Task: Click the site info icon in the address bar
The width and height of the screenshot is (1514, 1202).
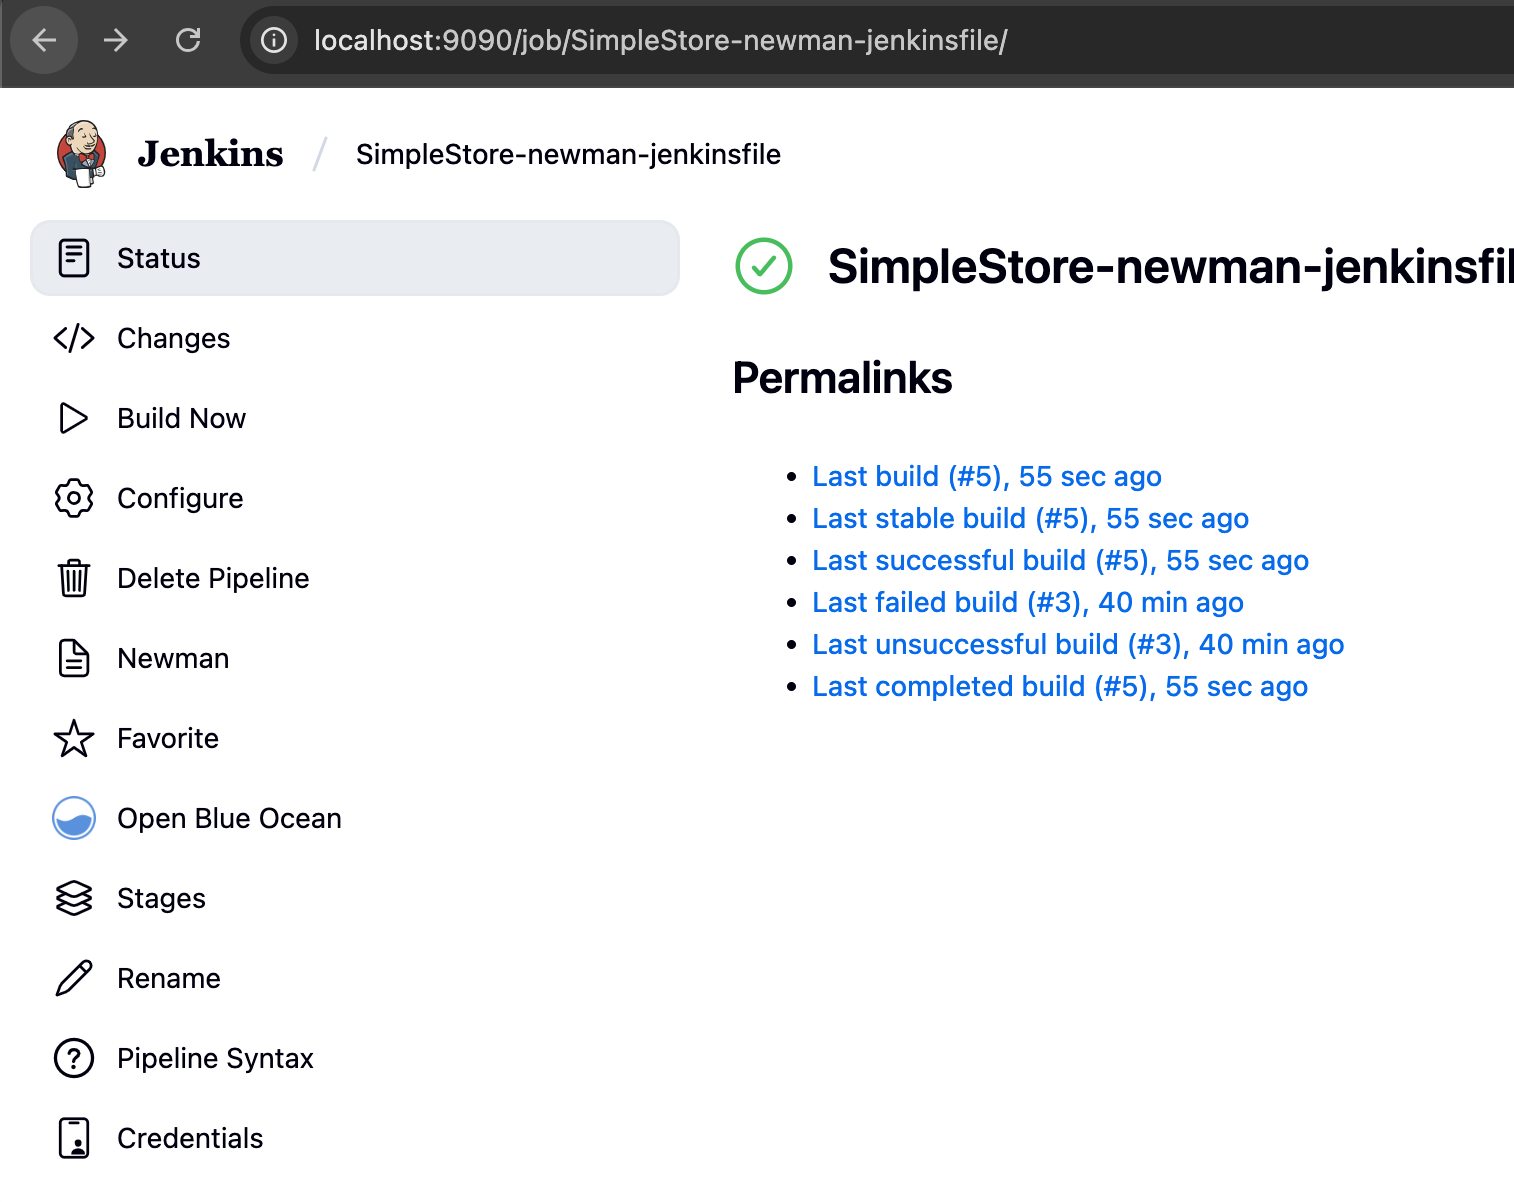Action: pyautogui.click(x=273, y=40)
